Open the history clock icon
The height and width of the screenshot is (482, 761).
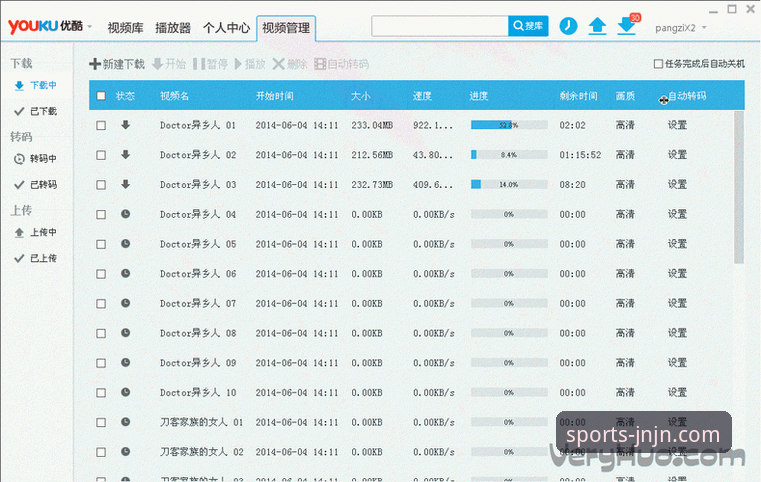click(x=568, y=26)
